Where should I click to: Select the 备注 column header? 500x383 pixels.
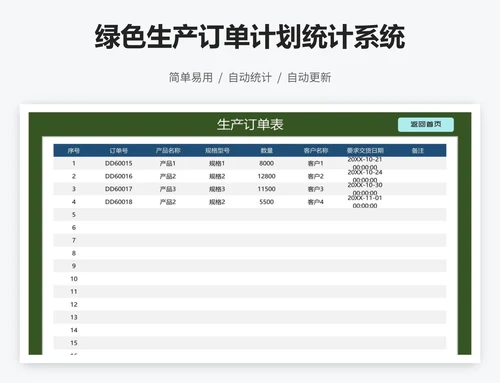coord(417,151)
